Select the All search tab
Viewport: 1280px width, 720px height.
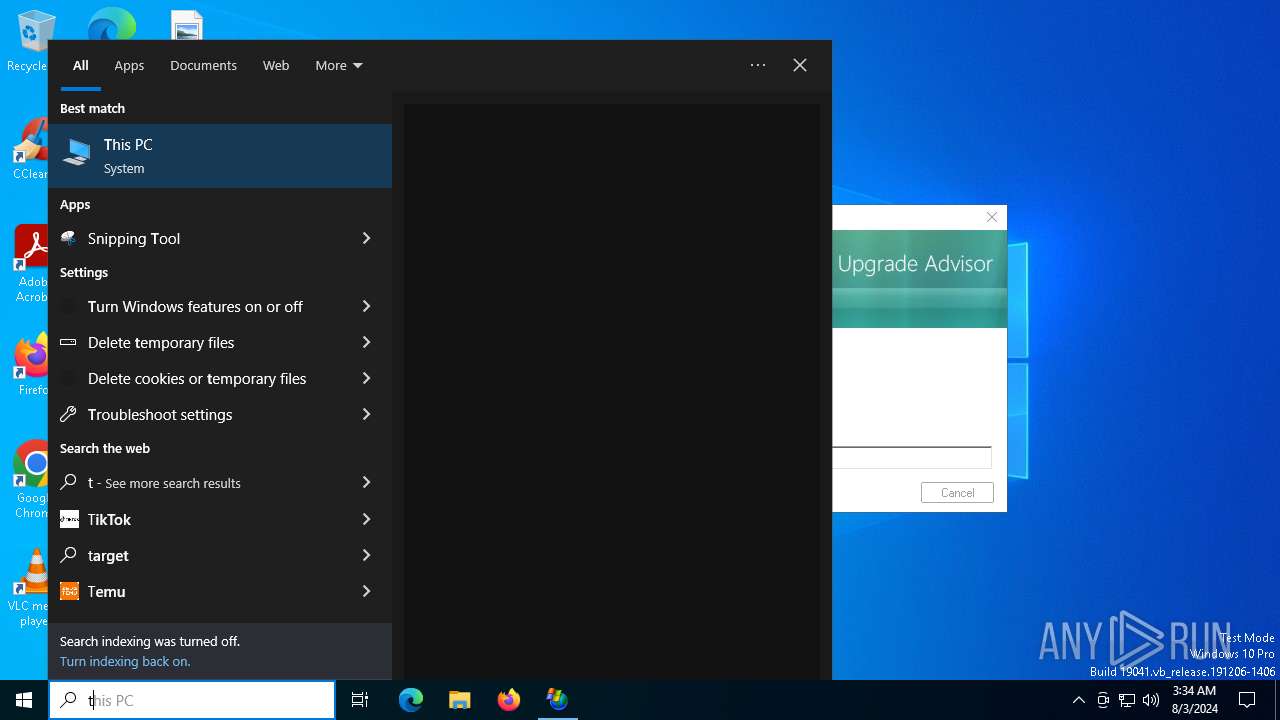tap(81, 65)
